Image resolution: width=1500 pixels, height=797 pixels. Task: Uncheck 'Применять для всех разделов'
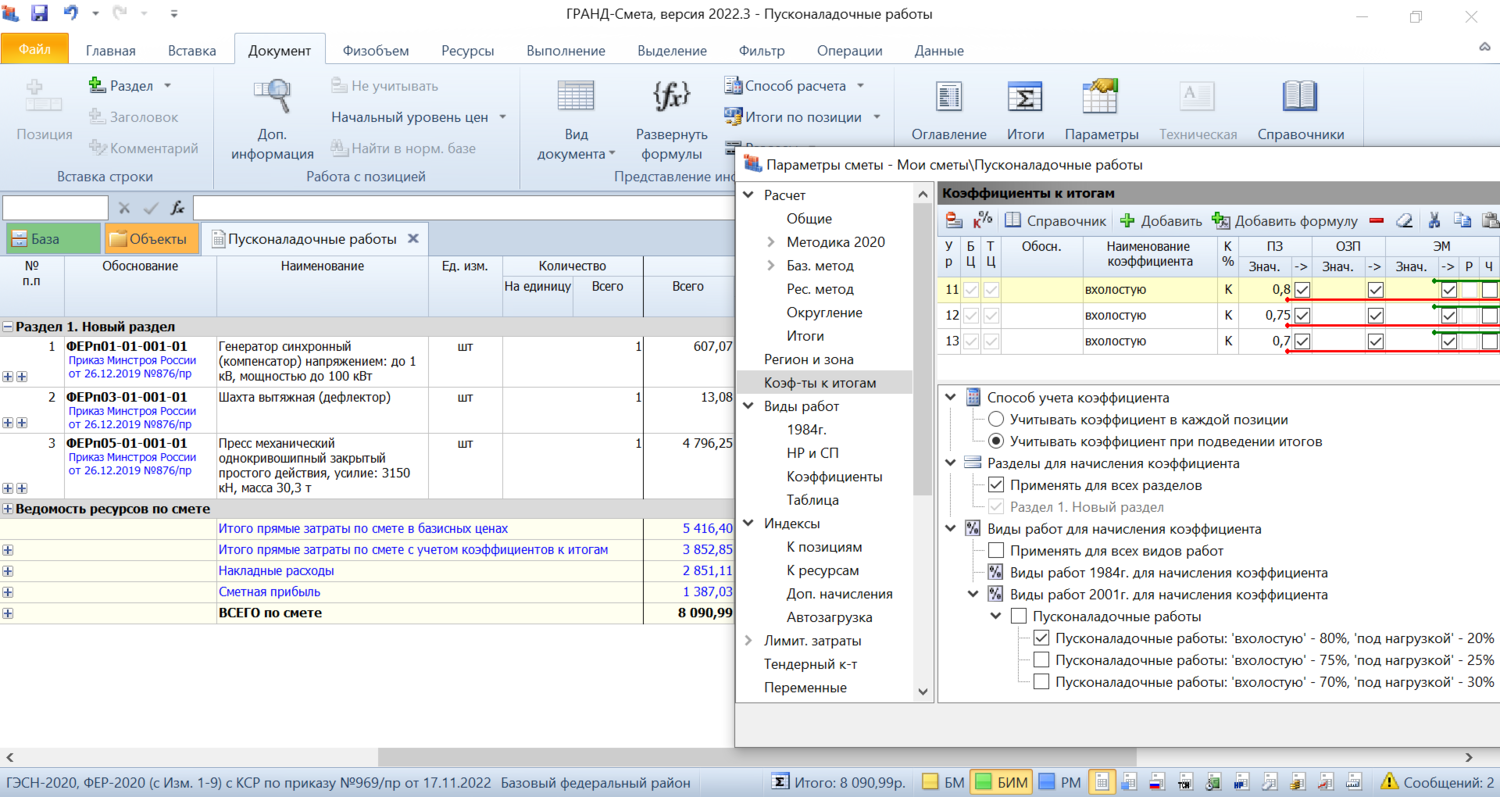coord(996,486)
